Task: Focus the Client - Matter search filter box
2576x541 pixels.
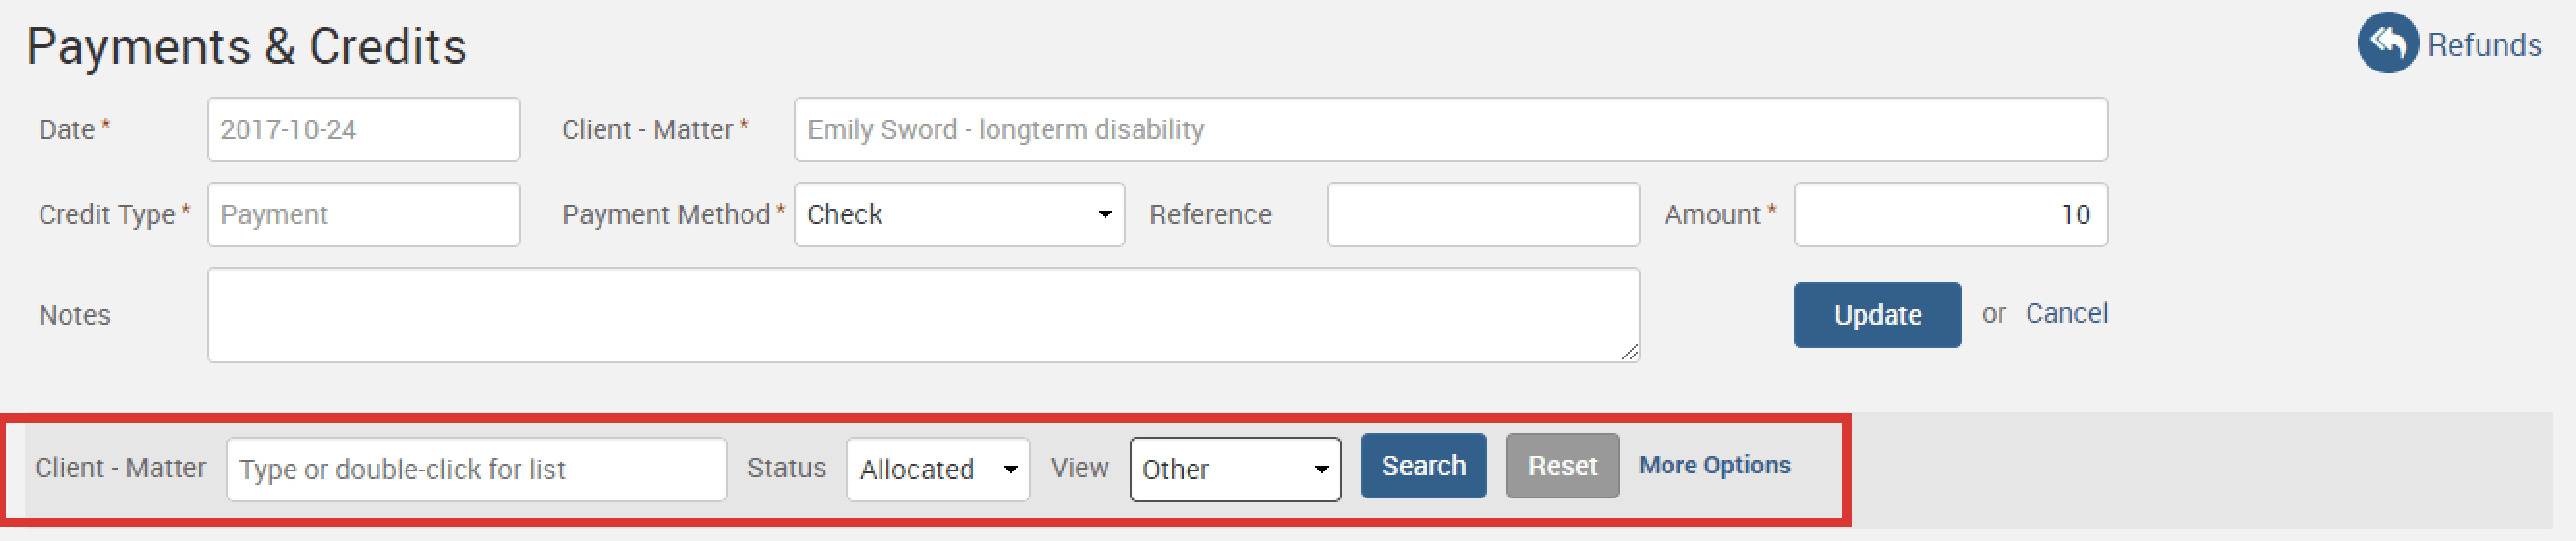Action: 476,469
